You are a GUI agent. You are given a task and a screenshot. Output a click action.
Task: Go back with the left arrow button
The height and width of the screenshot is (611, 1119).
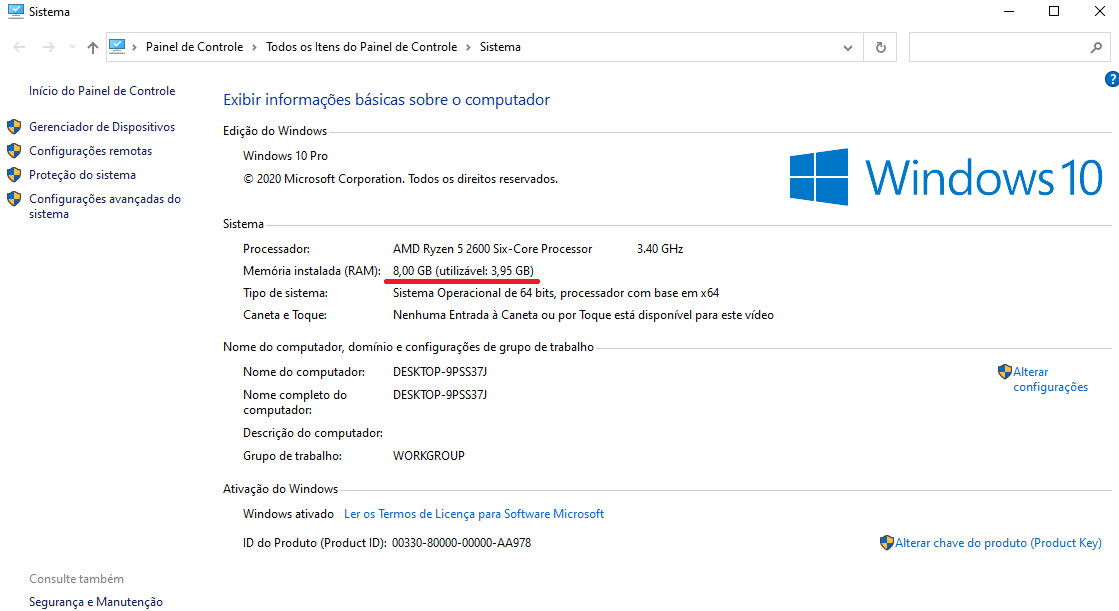point(19,47)
